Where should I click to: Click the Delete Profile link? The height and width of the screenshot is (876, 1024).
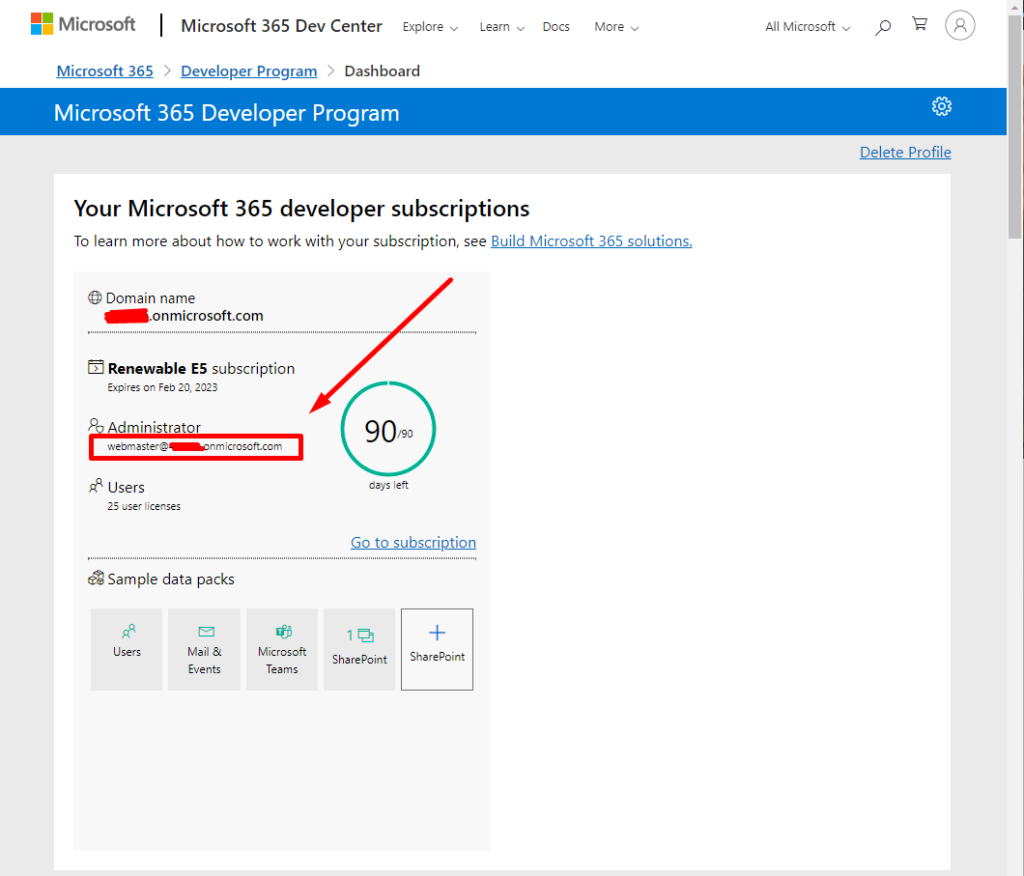(x=905, y=152)
